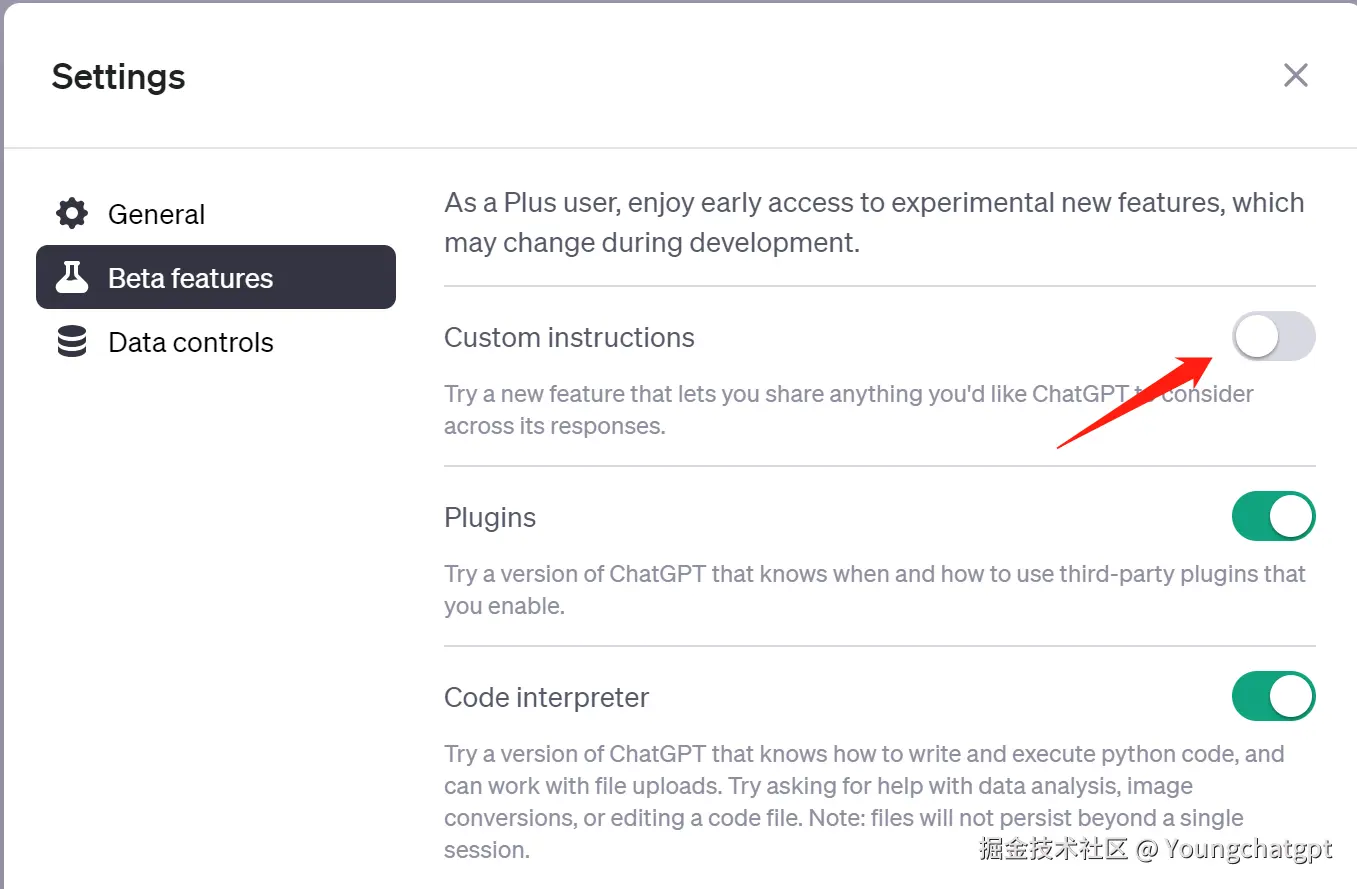Click the gear icon beside General
The width and height of the screenshot is (1357, 889).
[x=72, y=214]
